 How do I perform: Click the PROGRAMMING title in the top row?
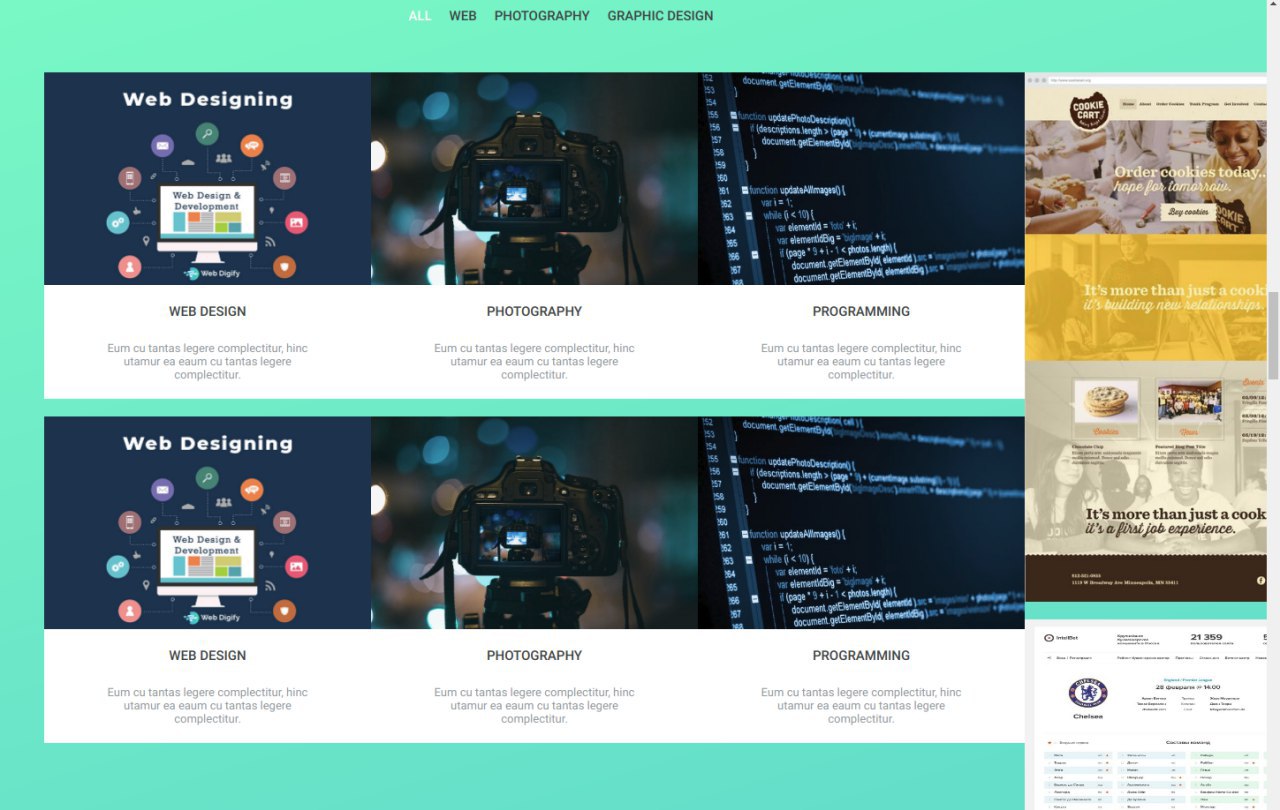[861, 311]
